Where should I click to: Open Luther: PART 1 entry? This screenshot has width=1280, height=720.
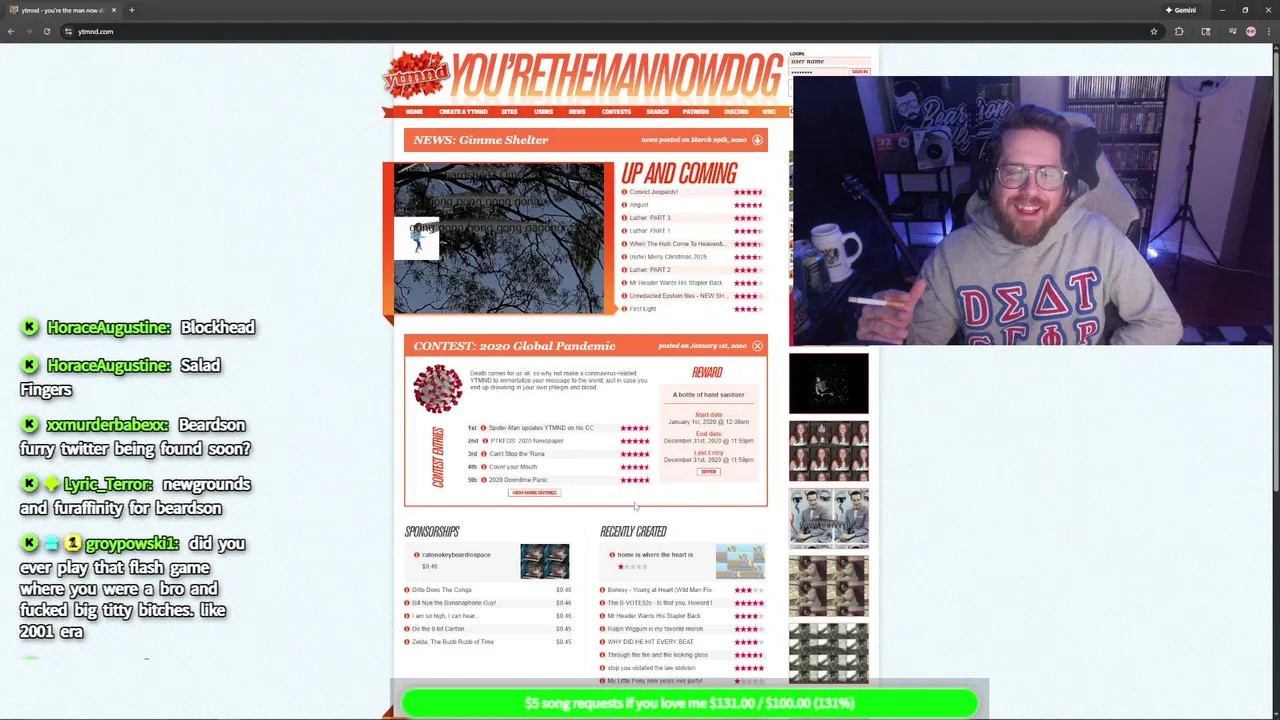click(x=650, y=231)
